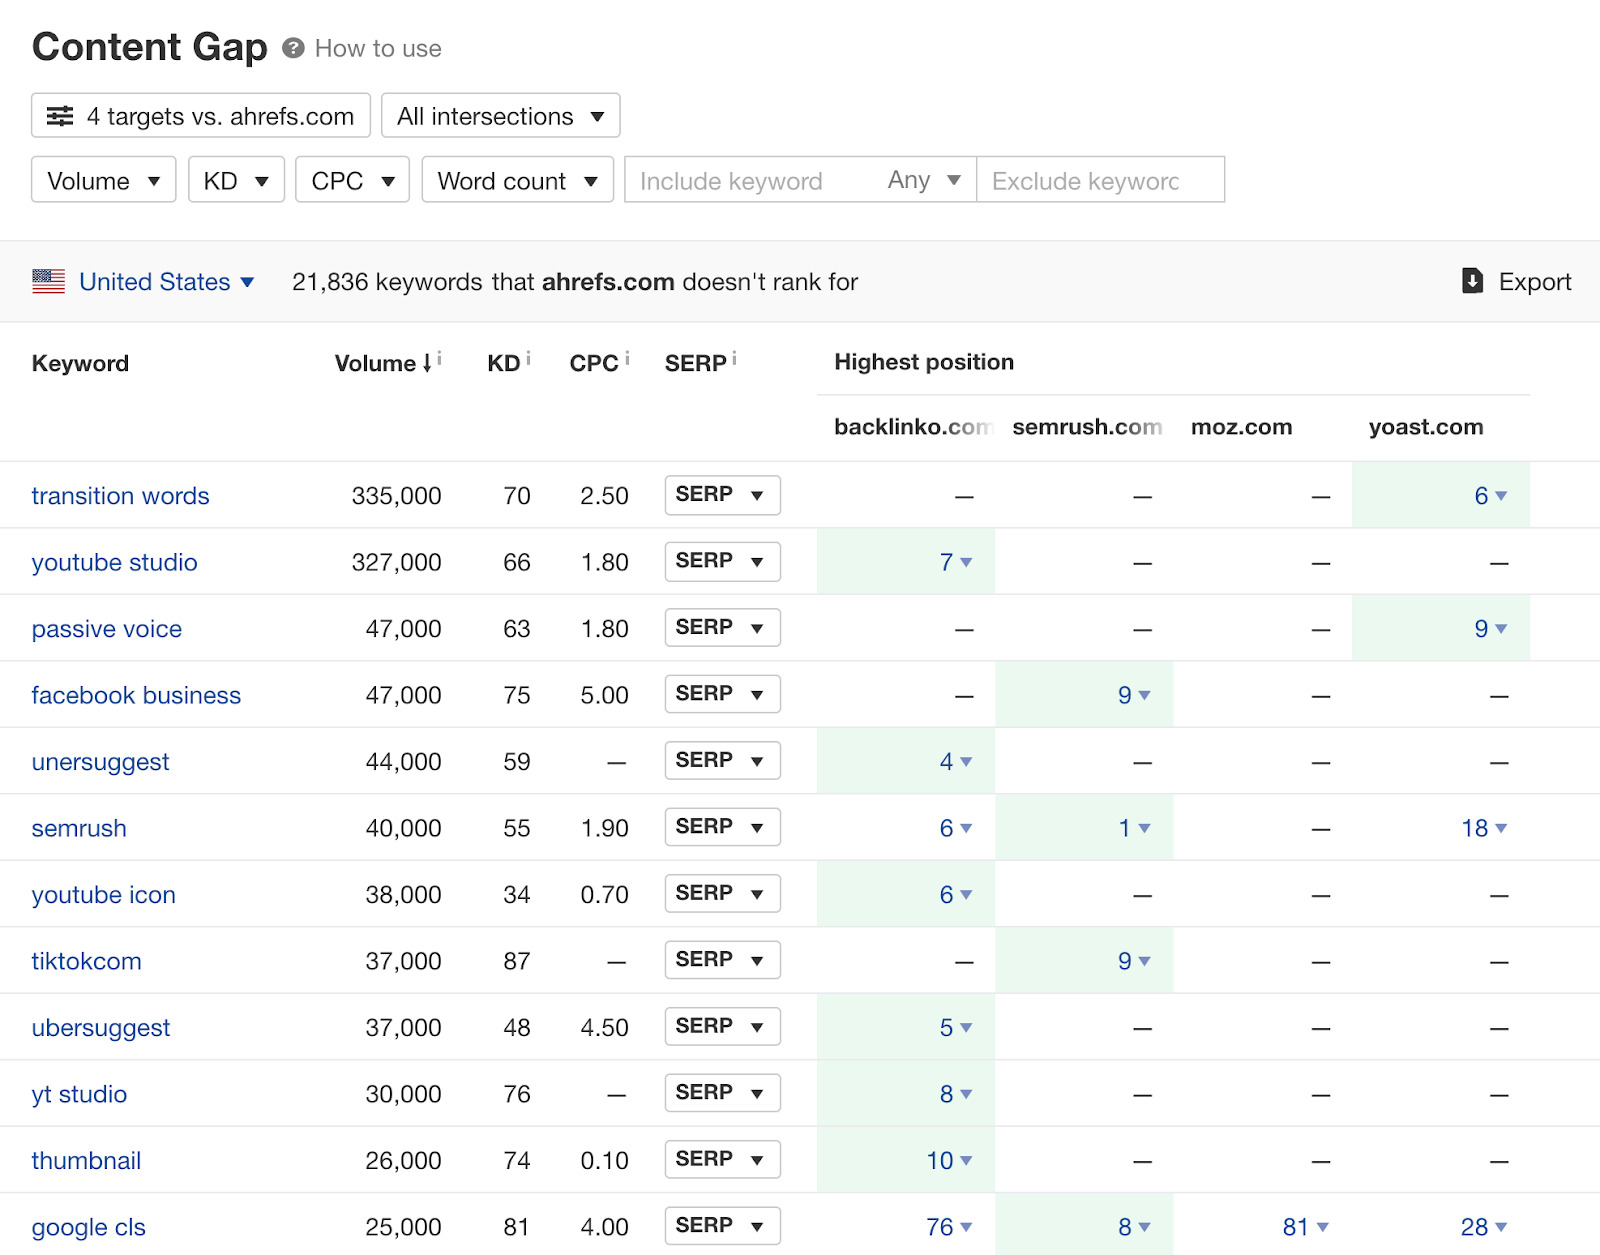Click the Export download icon
Image resolution: width=1600 pixels, height=1255 pixels.
[1472, 281]
